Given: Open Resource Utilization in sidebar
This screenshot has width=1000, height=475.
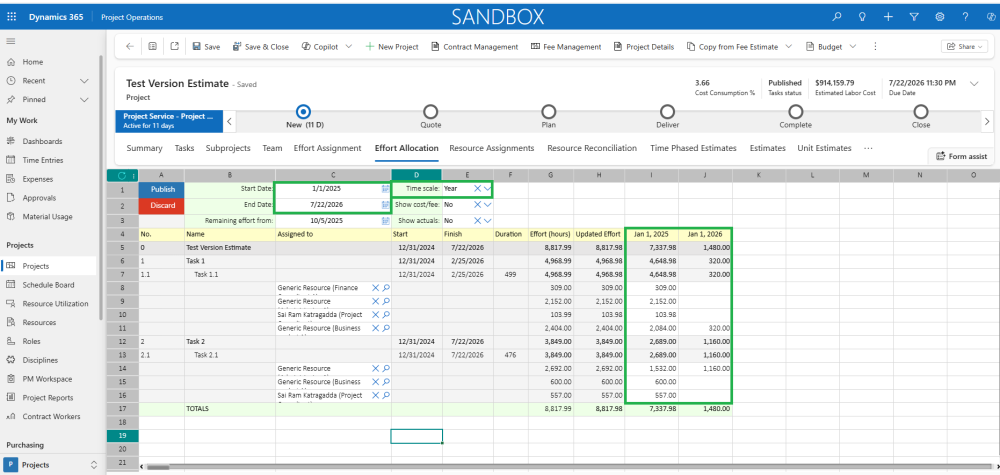Looking at the screenshot, I should 55,303.
